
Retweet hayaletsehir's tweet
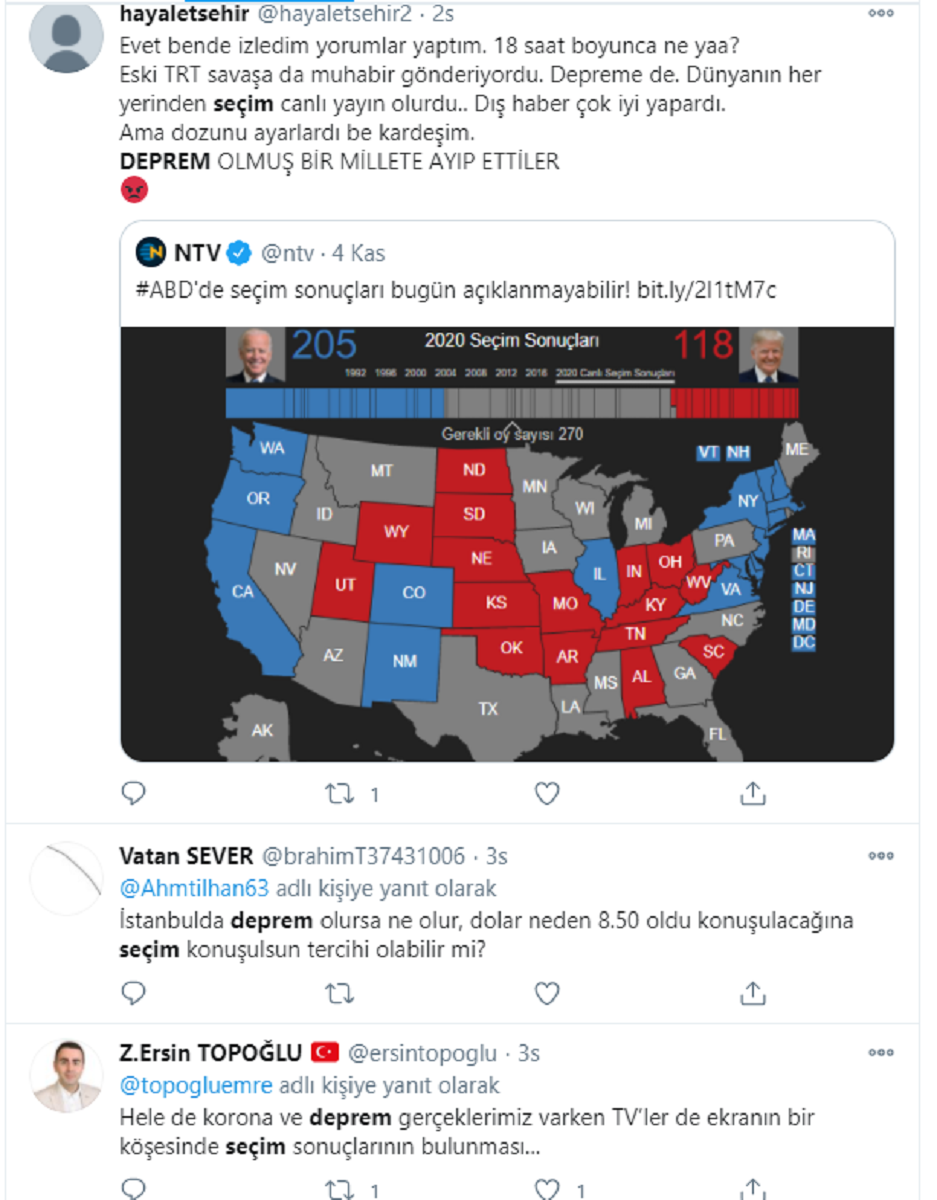click(340, 794)
